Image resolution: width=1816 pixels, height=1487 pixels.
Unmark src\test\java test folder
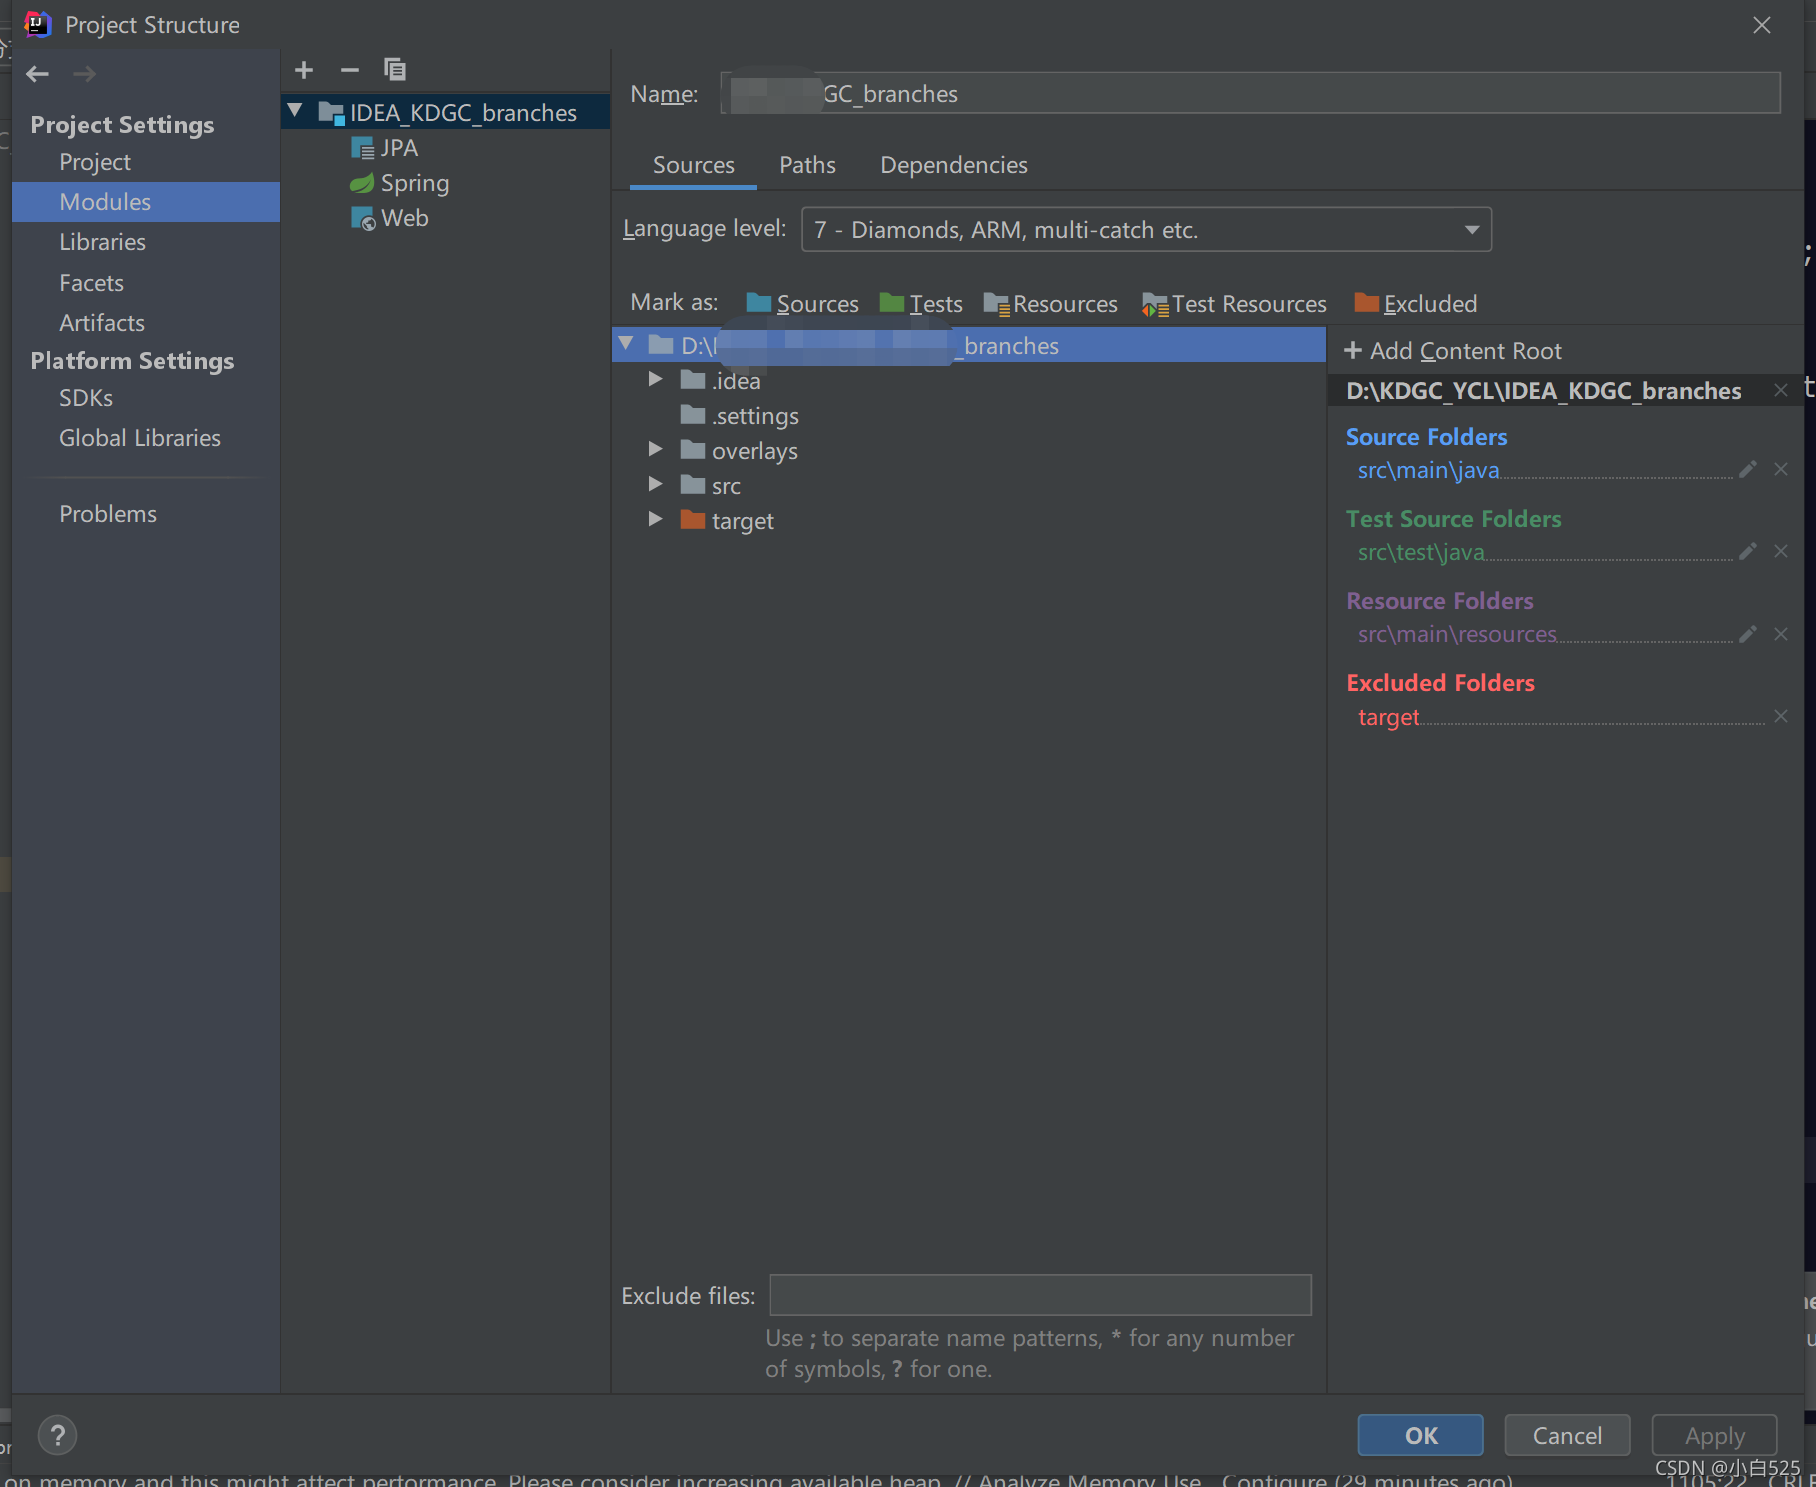(x=1781, y=551)
